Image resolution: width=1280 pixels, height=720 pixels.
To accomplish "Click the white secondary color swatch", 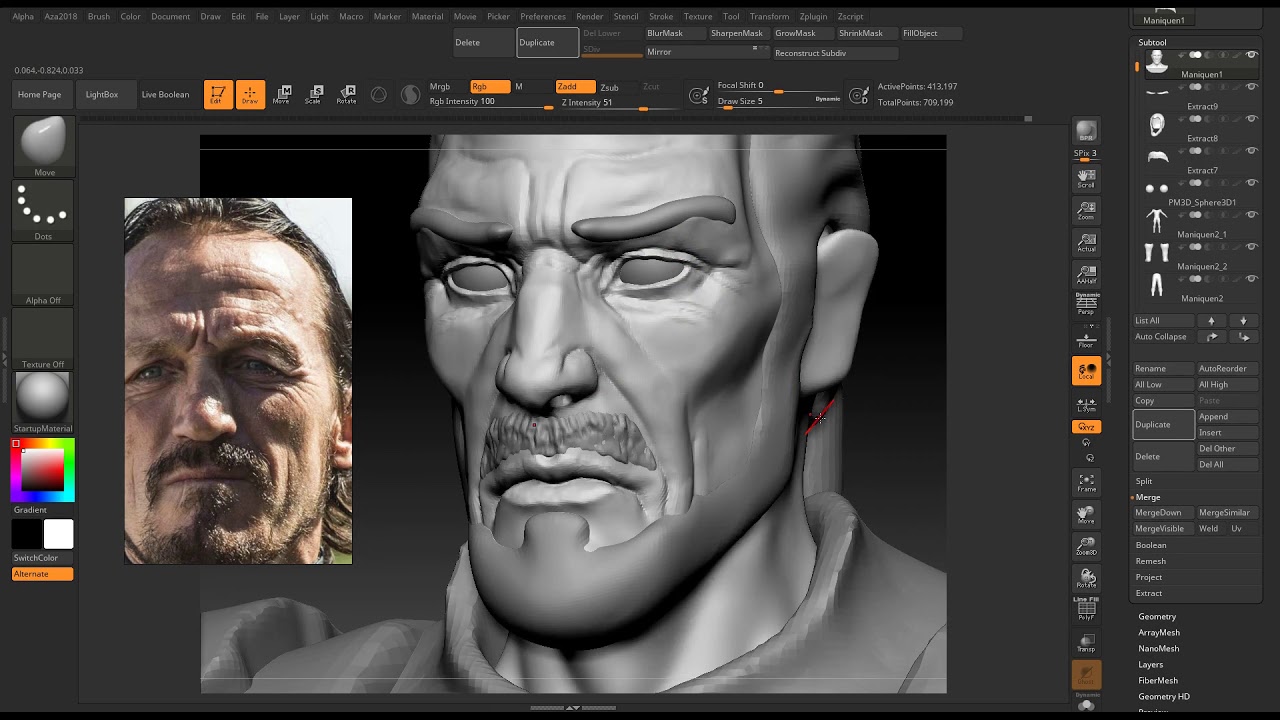I will point(58,534).
